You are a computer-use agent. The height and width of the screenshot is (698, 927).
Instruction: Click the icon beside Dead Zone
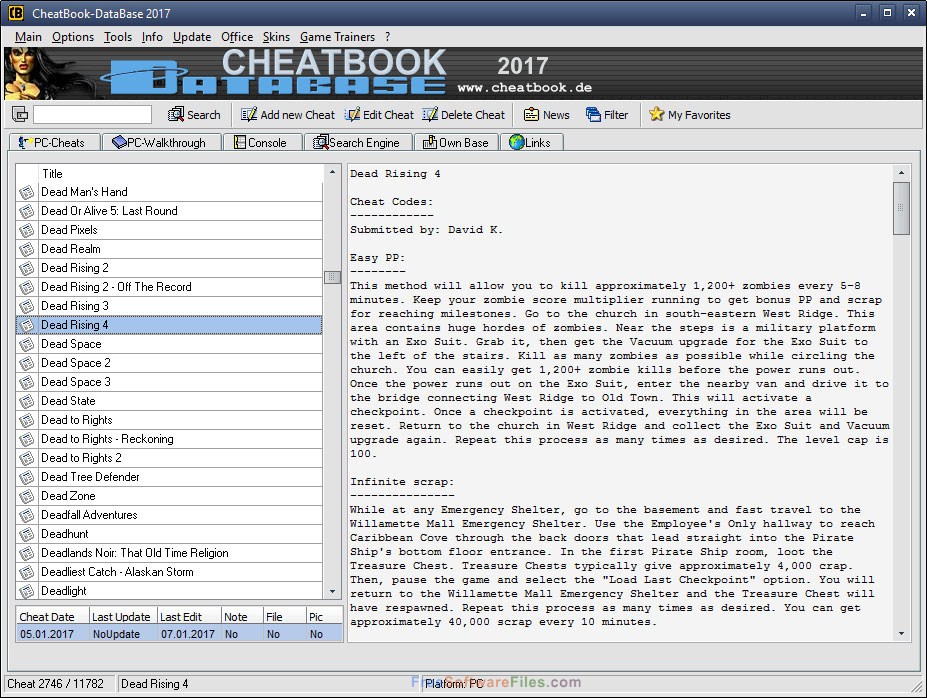27,496
